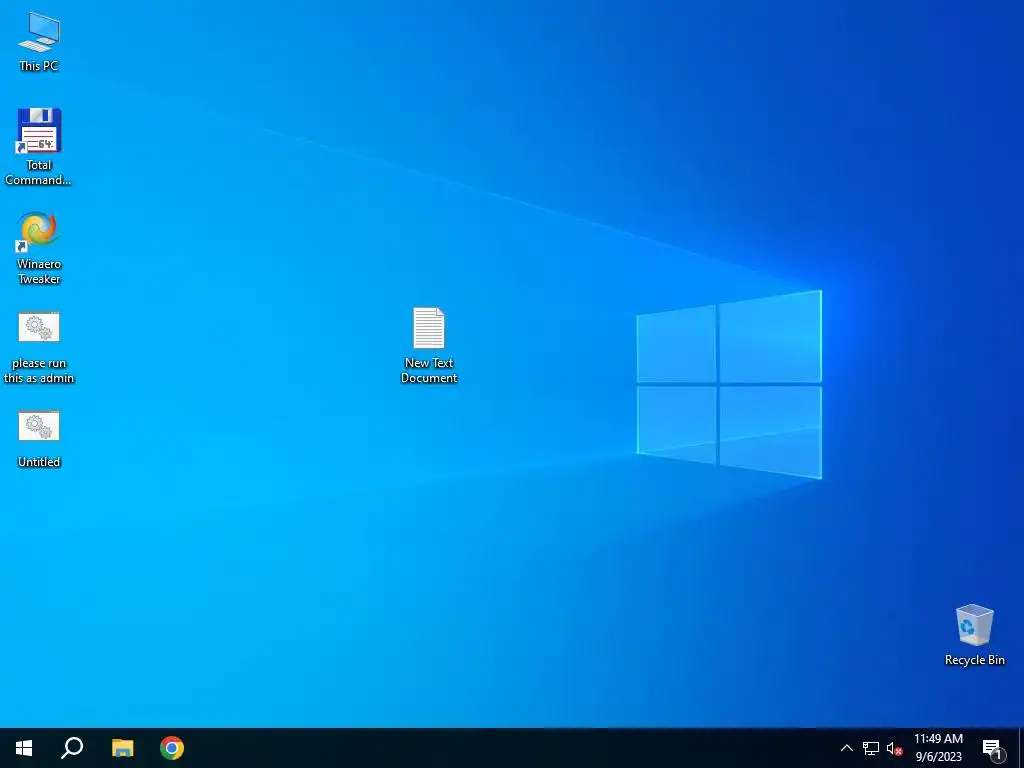Screen dimensions: 1024x768
Task: Open the Windows Start menu
Action: [x=24, y=748]
